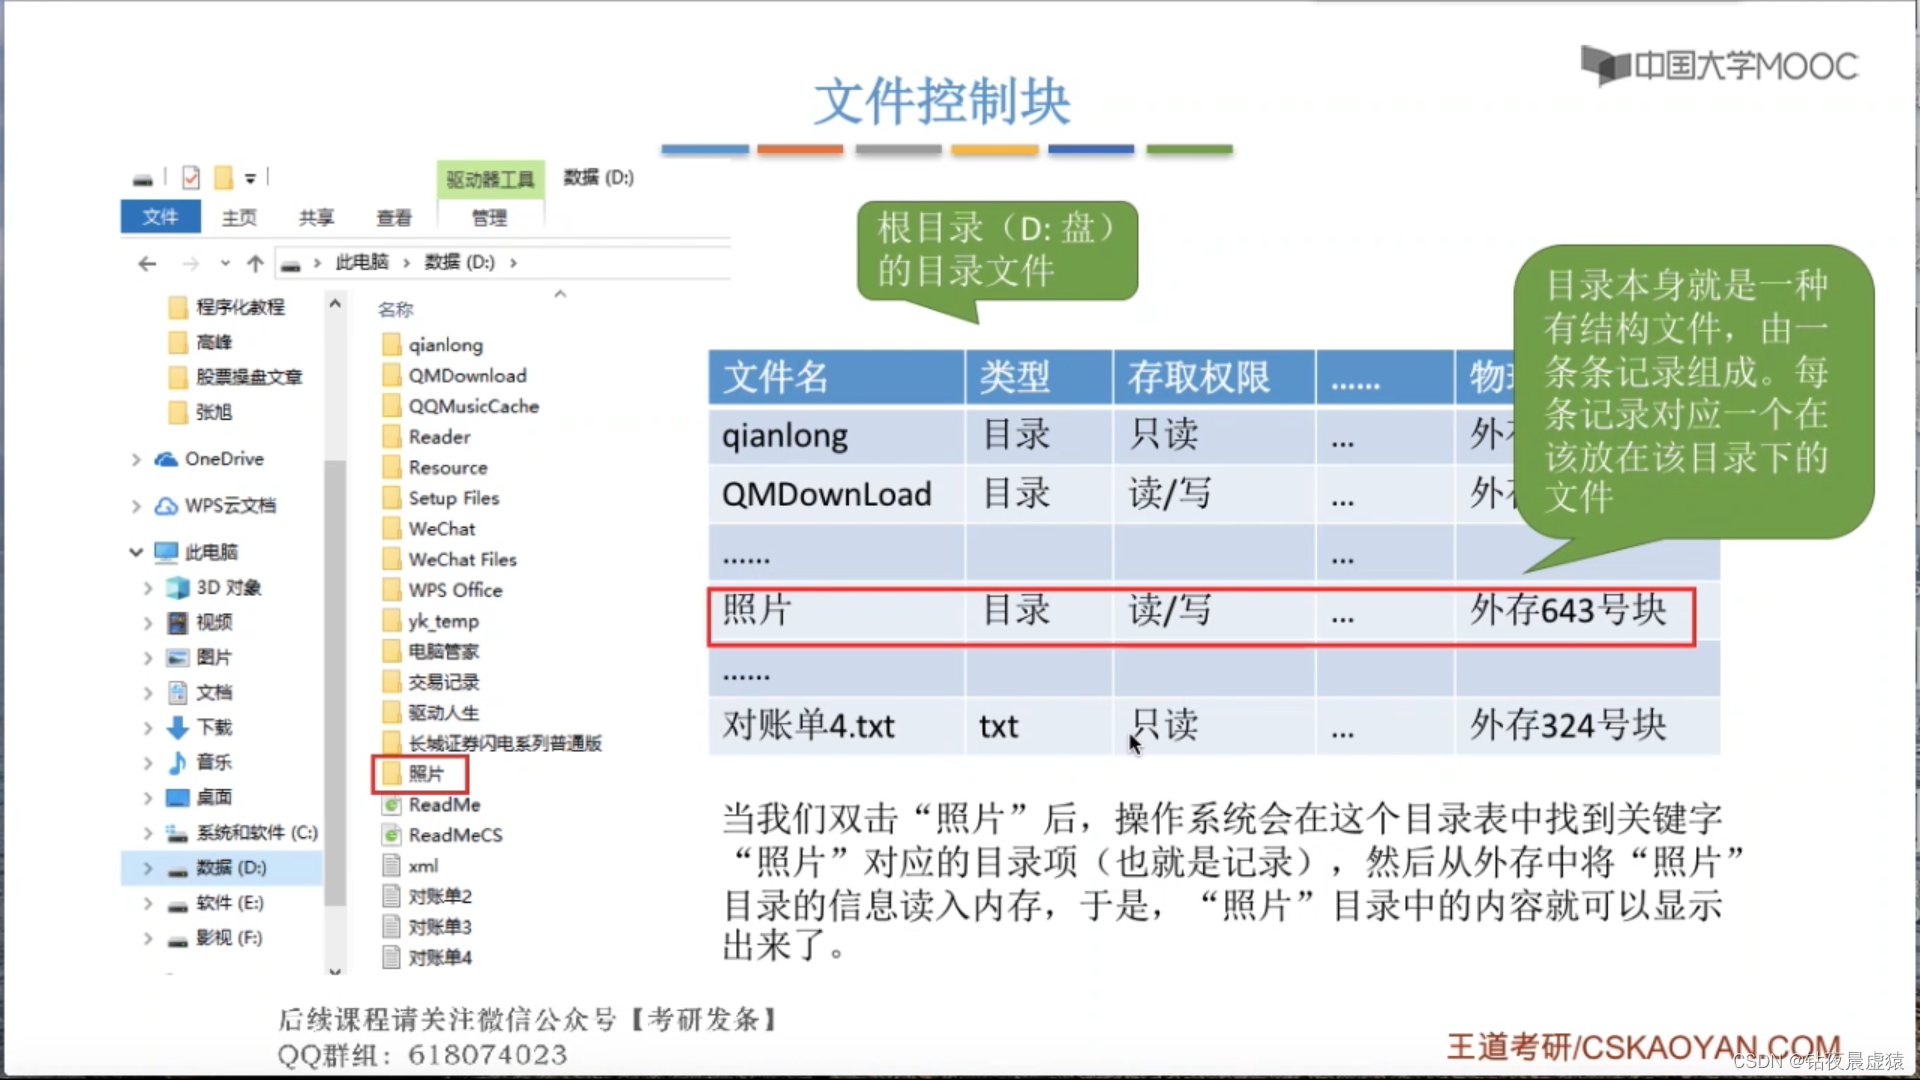Open the ReadMeCS file

[443, 835]
